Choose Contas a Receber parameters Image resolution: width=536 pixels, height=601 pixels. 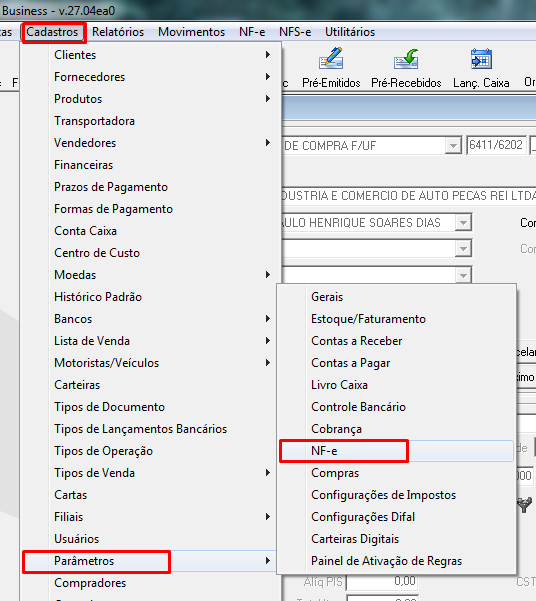pyautogui.click(x=396, y=341)
